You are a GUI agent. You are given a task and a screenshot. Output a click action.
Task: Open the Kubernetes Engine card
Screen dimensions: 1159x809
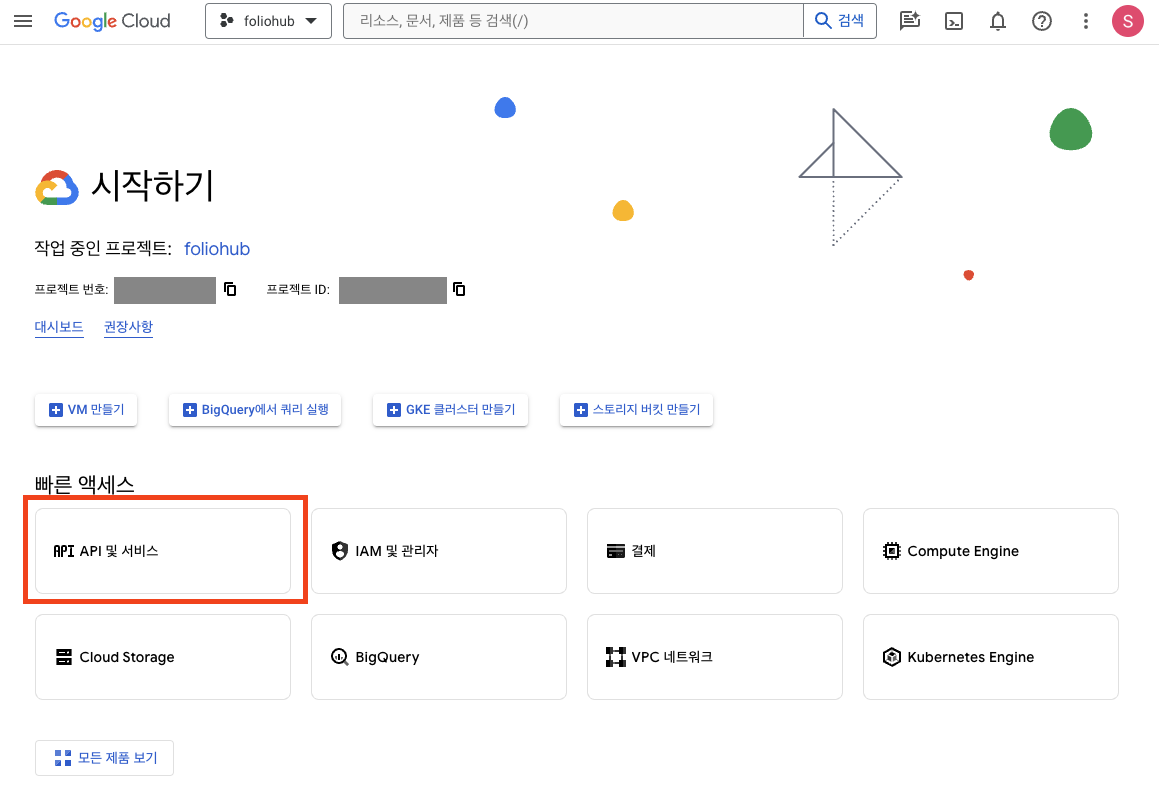[x=990, y=657]
